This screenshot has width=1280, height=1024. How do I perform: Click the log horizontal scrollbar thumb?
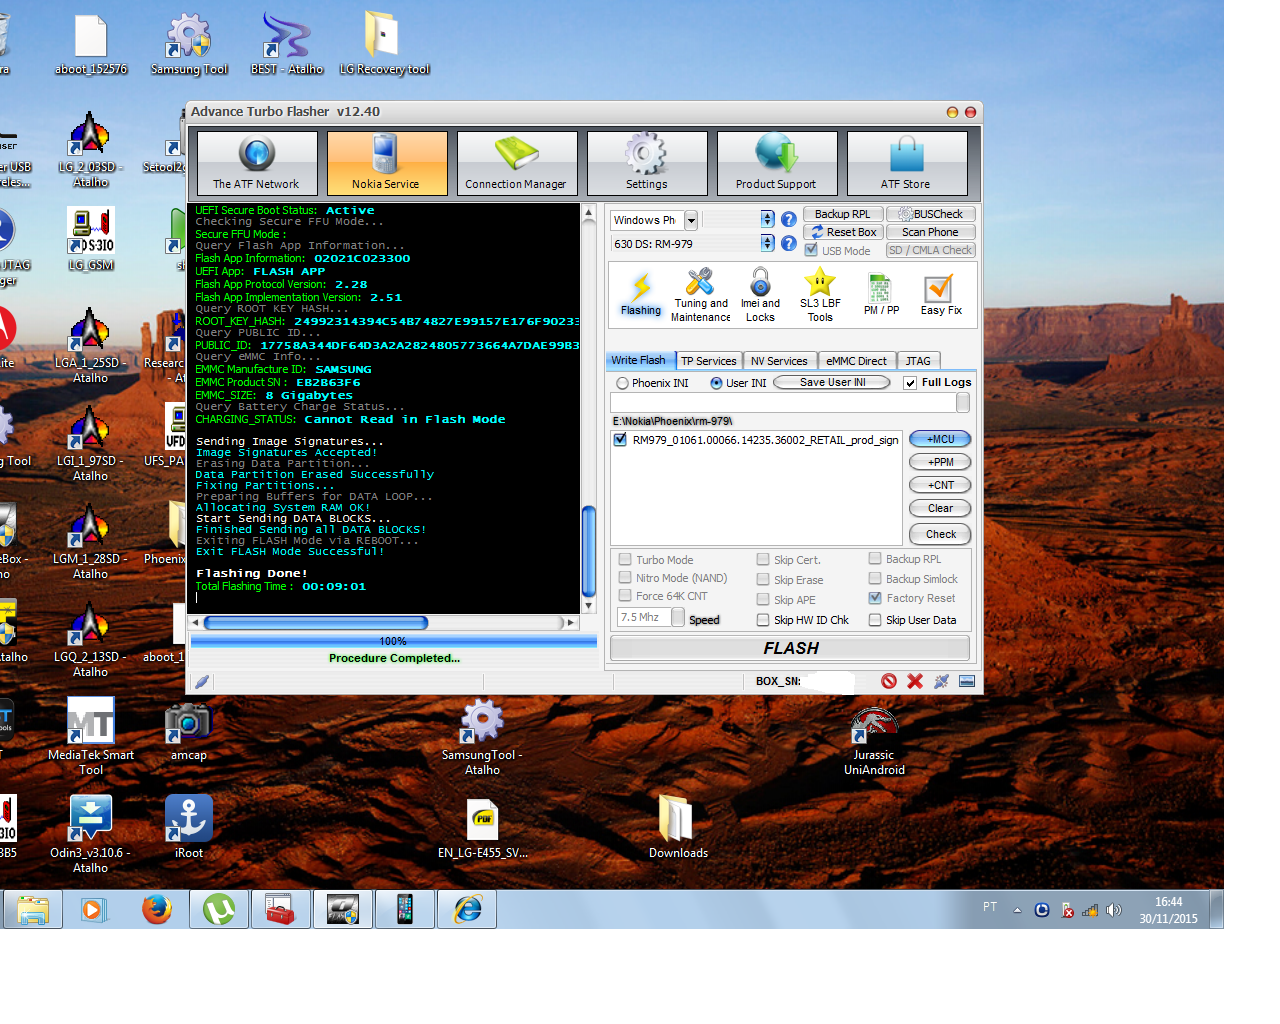pos(316,622)
